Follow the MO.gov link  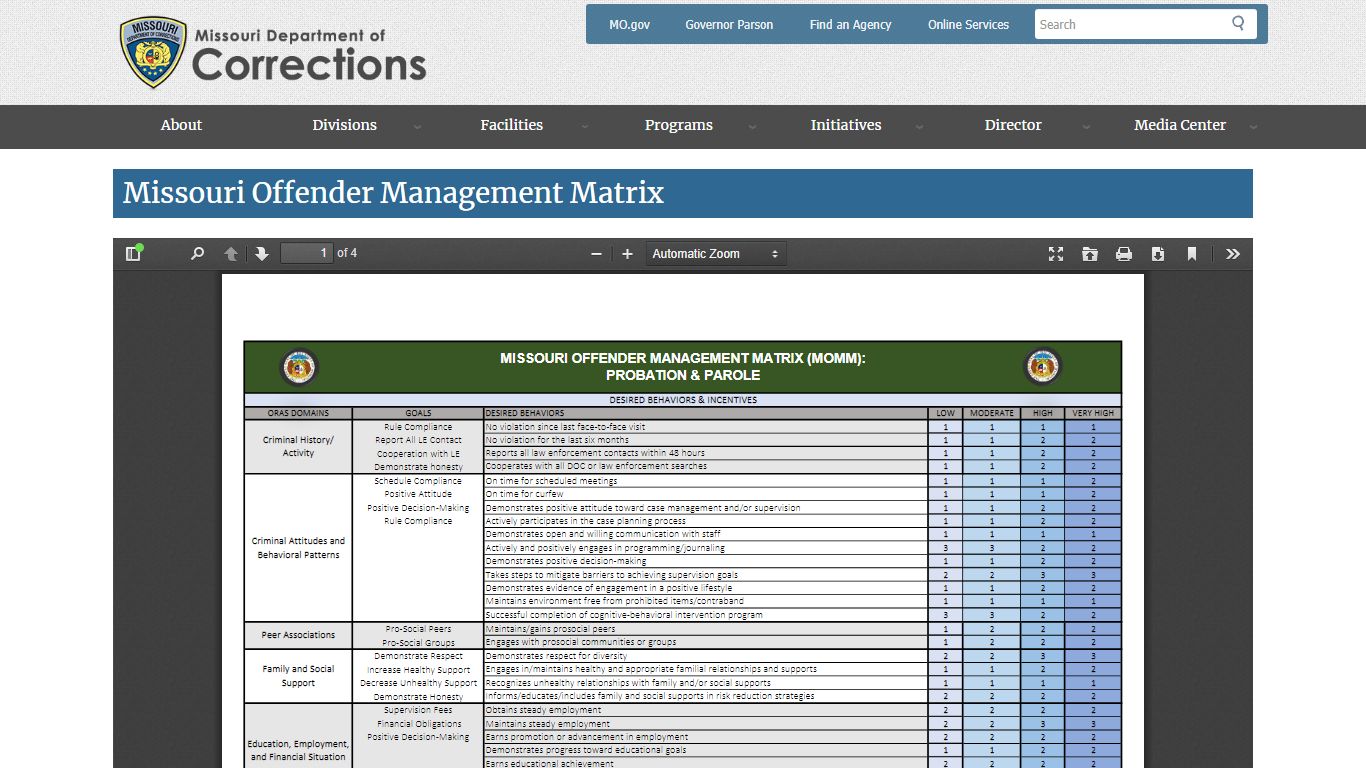pos(629,24)
